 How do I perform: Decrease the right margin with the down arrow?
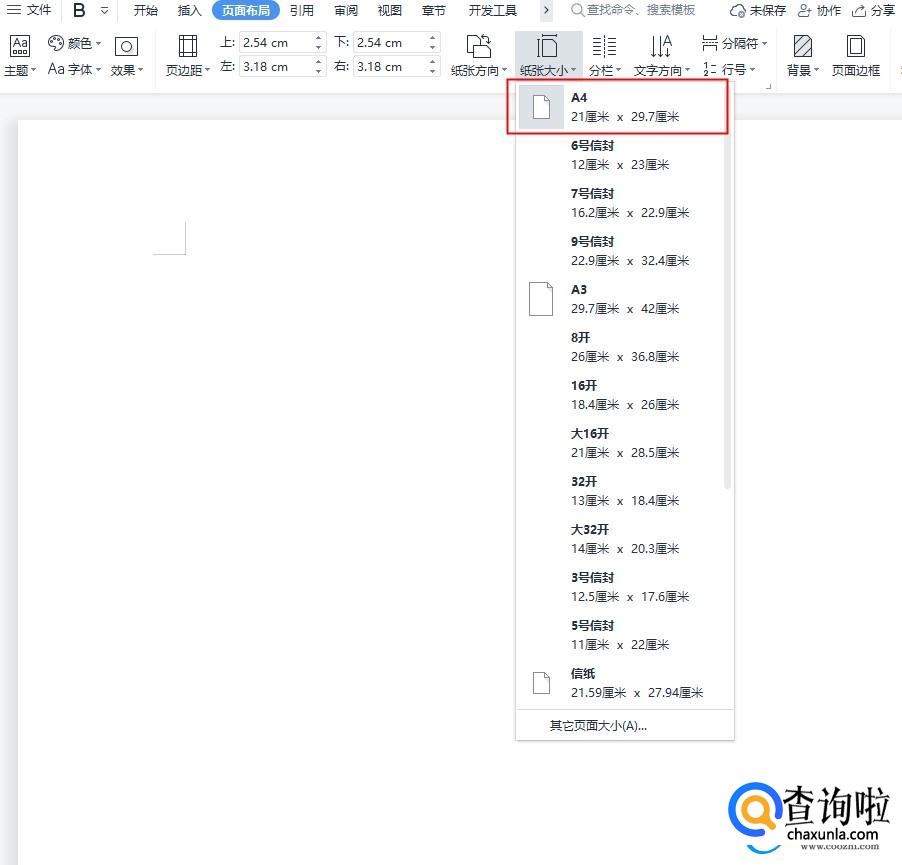[433, 72]
